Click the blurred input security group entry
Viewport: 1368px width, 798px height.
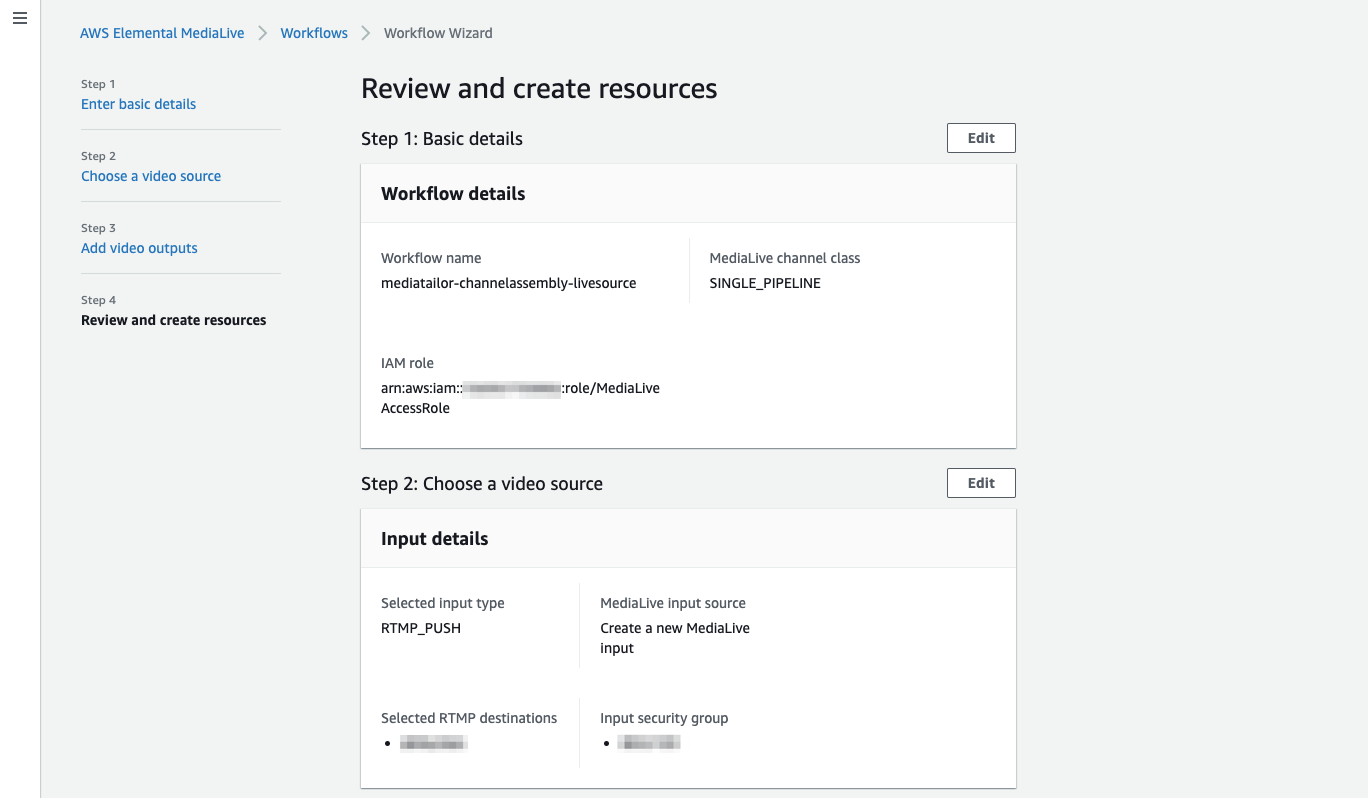point(648,743)
